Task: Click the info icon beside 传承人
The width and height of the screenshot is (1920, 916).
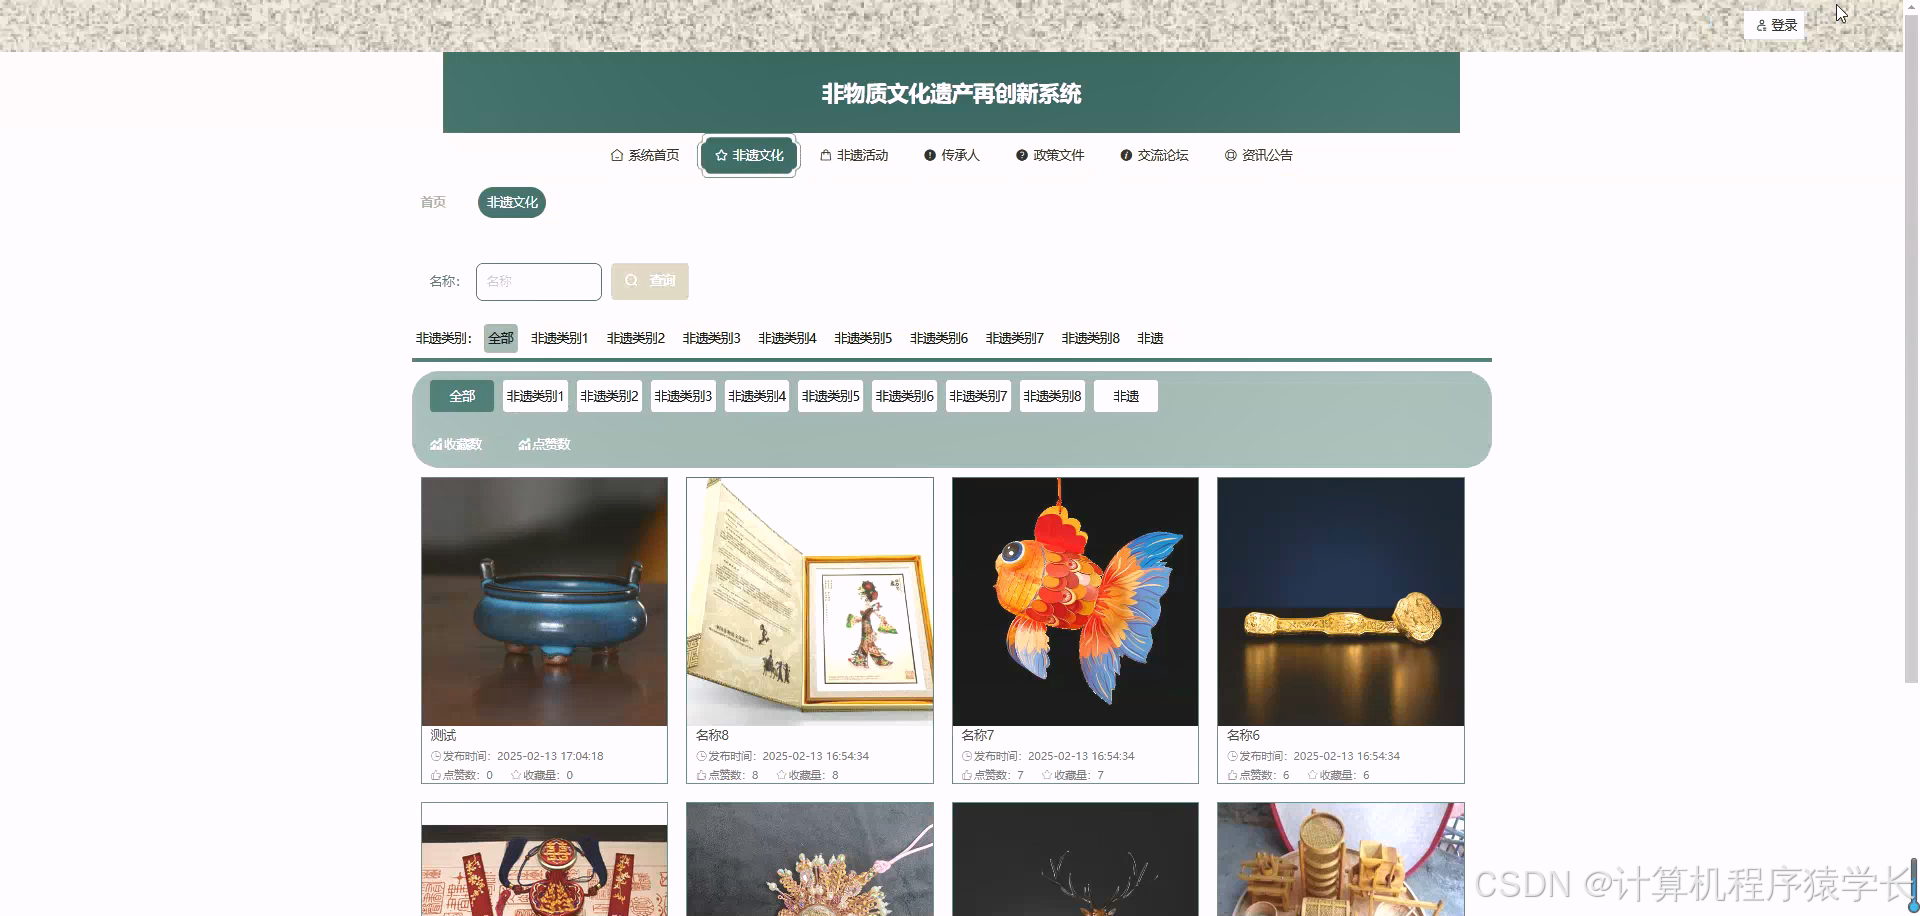Action: pyautogui.click(x=929, y=155)
